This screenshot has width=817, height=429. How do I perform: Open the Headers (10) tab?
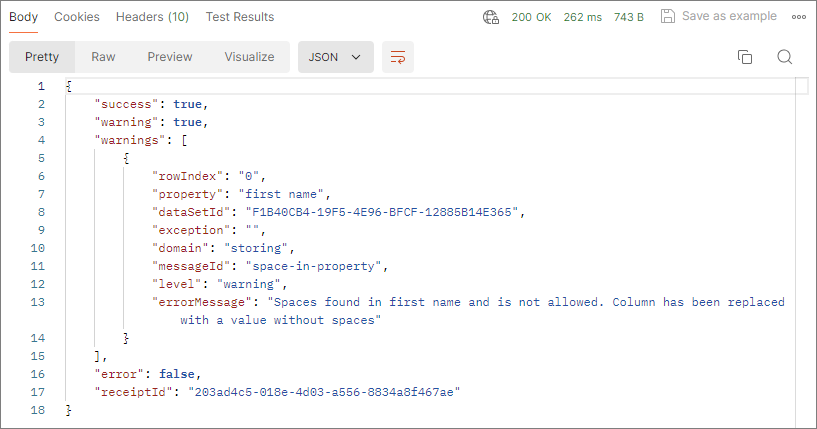coord(152,17)
